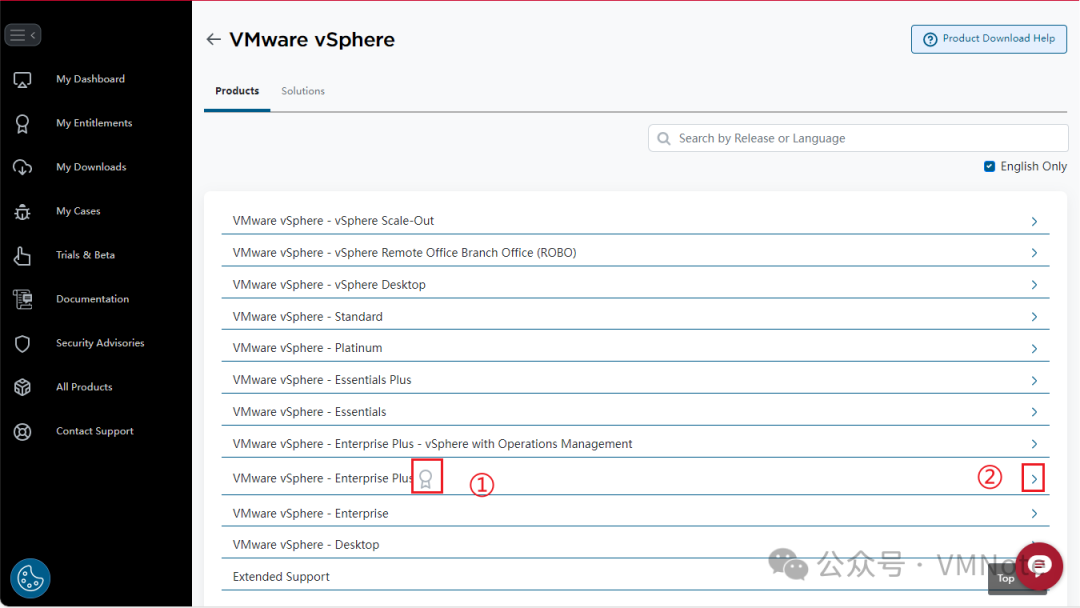Open Trials & Beta menu item
This screenshot has width=1080, height=608.
click(x=85, y=255)
